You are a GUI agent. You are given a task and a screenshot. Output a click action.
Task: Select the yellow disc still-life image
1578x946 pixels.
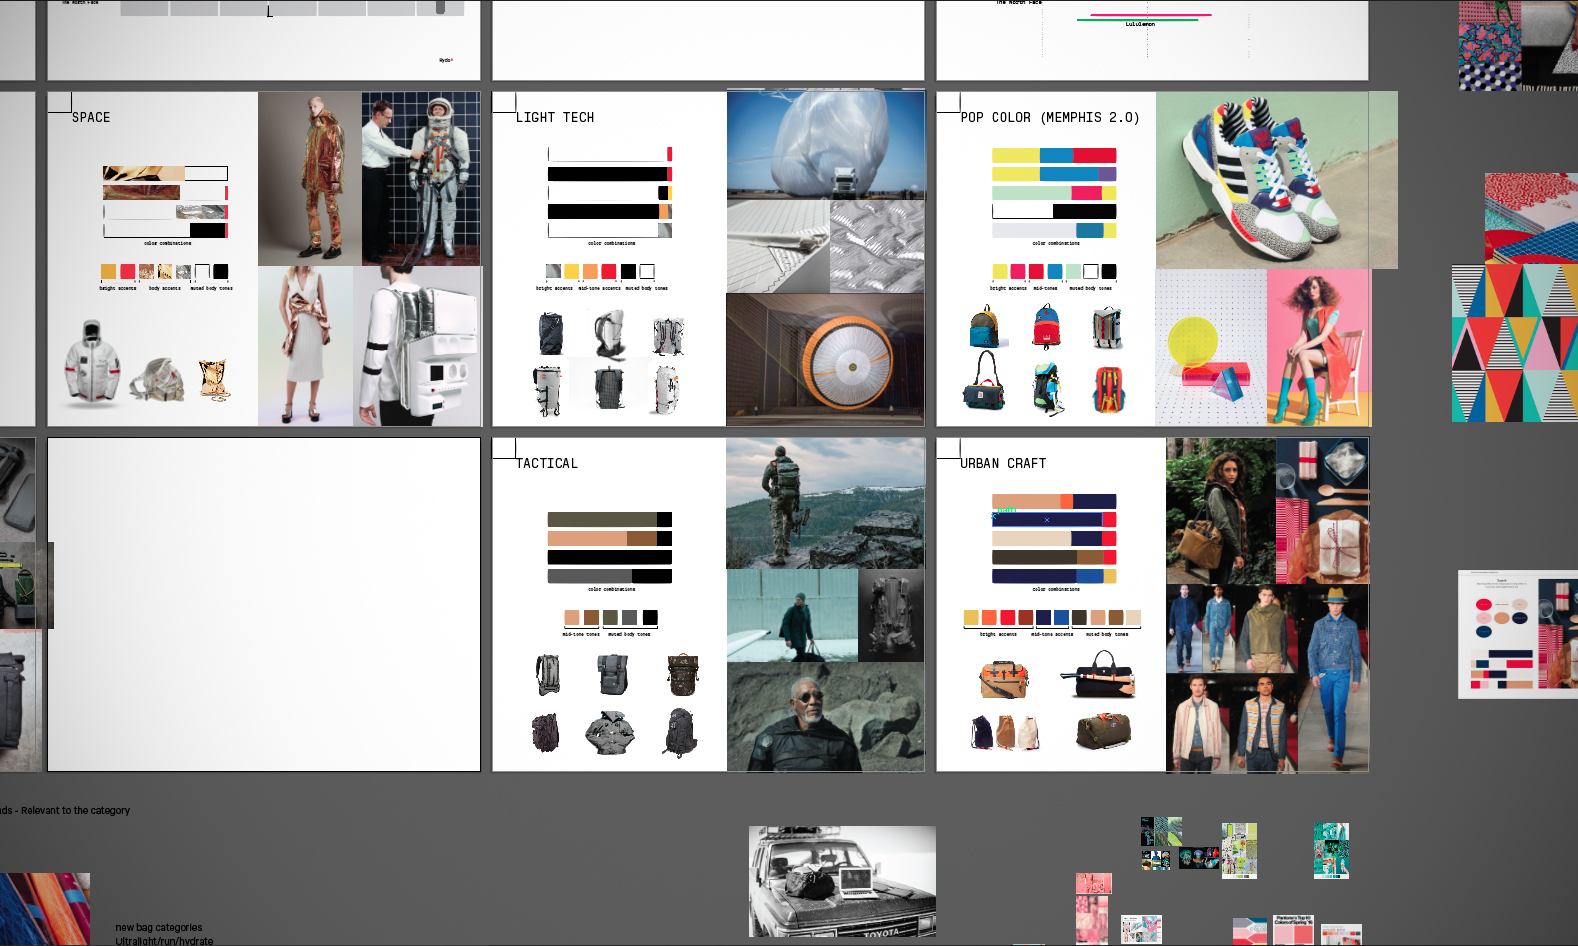(x=1211, y=348)
